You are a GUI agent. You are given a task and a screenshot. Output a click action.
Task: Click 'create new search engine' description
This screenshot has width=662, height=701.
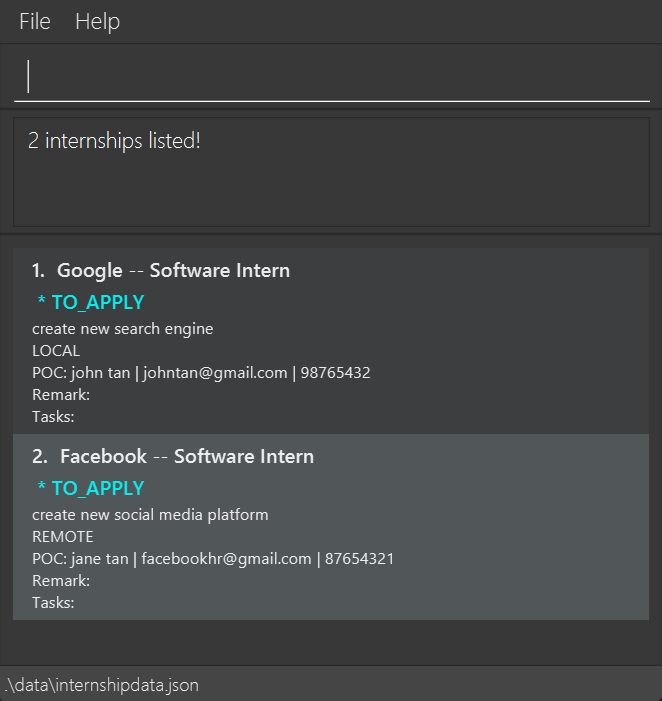122,329
